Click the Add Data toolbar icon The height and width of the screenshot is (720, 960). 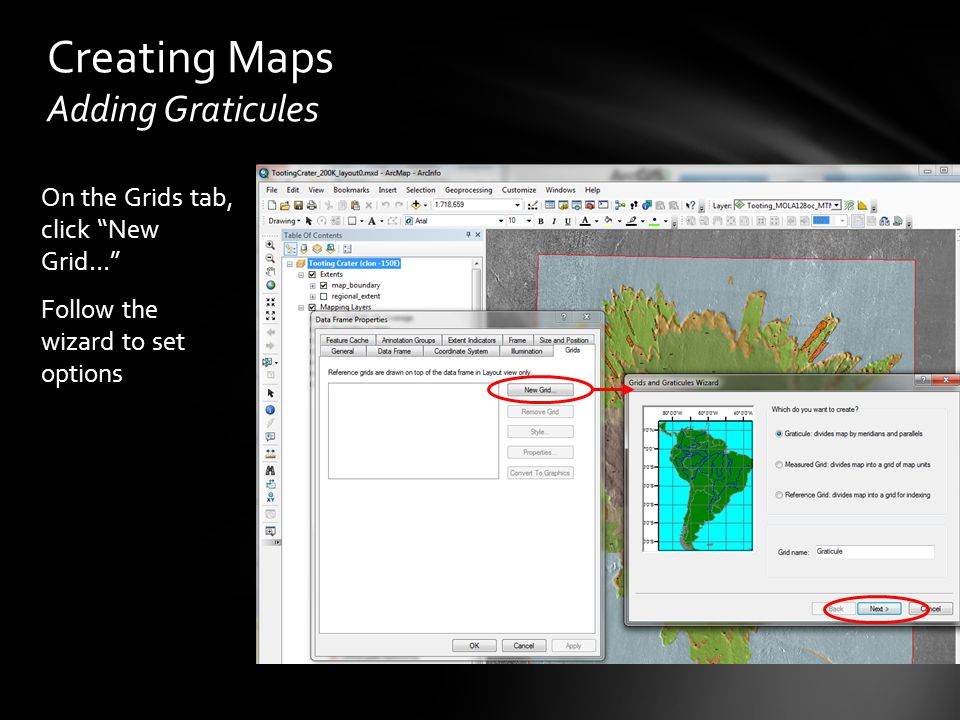tap(416, 205)
